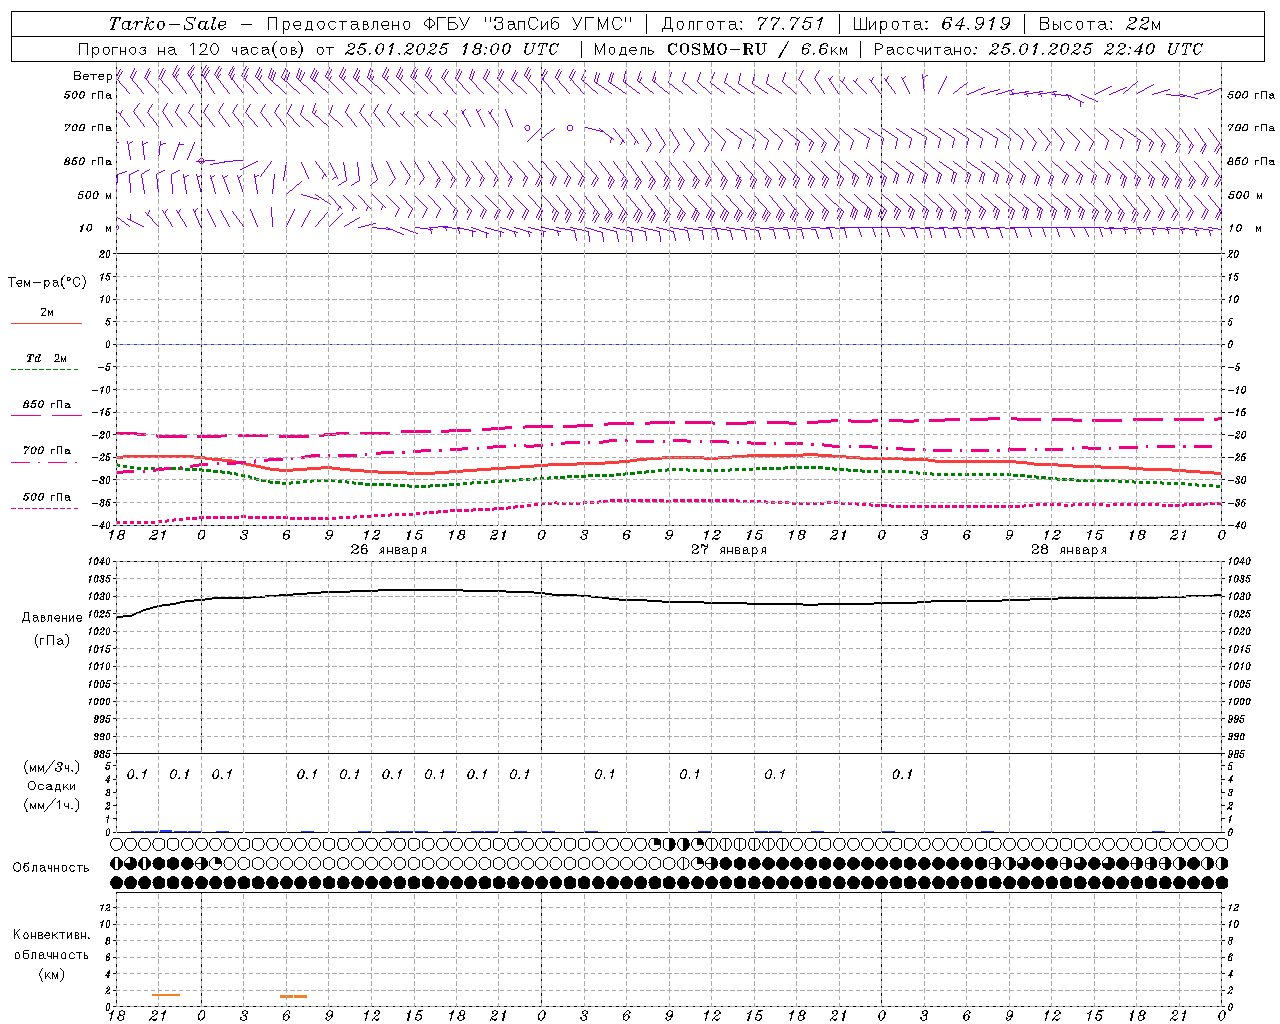The height and width of the screenshot is (1024, 1280).
Task: Click the Рассчитано: 25.01.2025 22:40 UTC text
Action: 1038,49
